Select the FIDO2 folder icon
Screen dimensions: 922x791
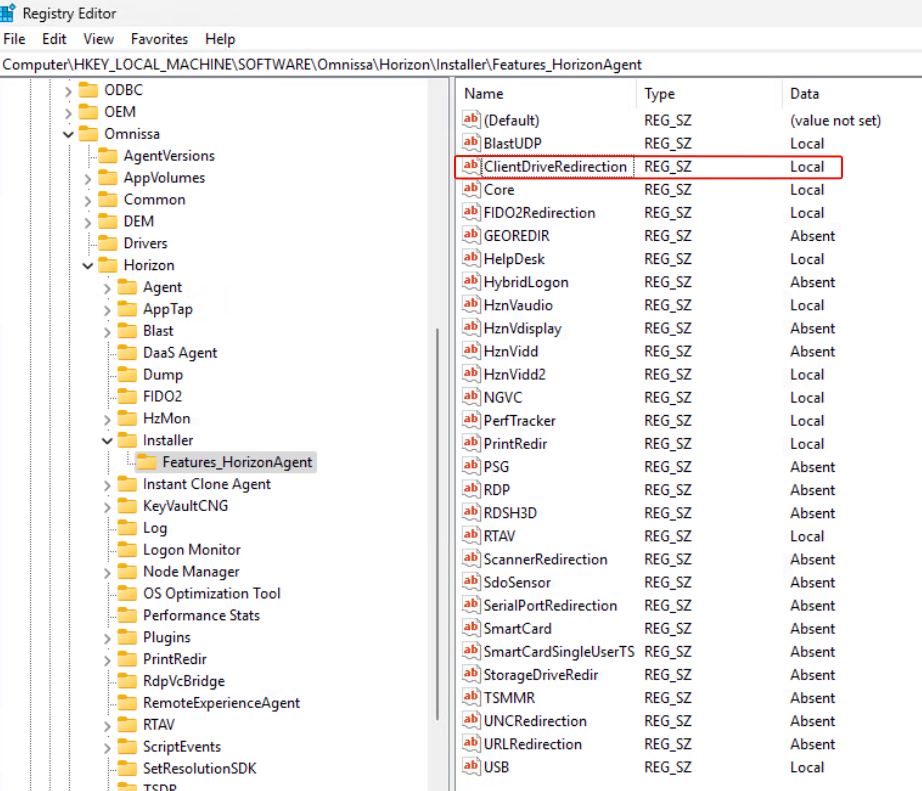coord(127,396)
